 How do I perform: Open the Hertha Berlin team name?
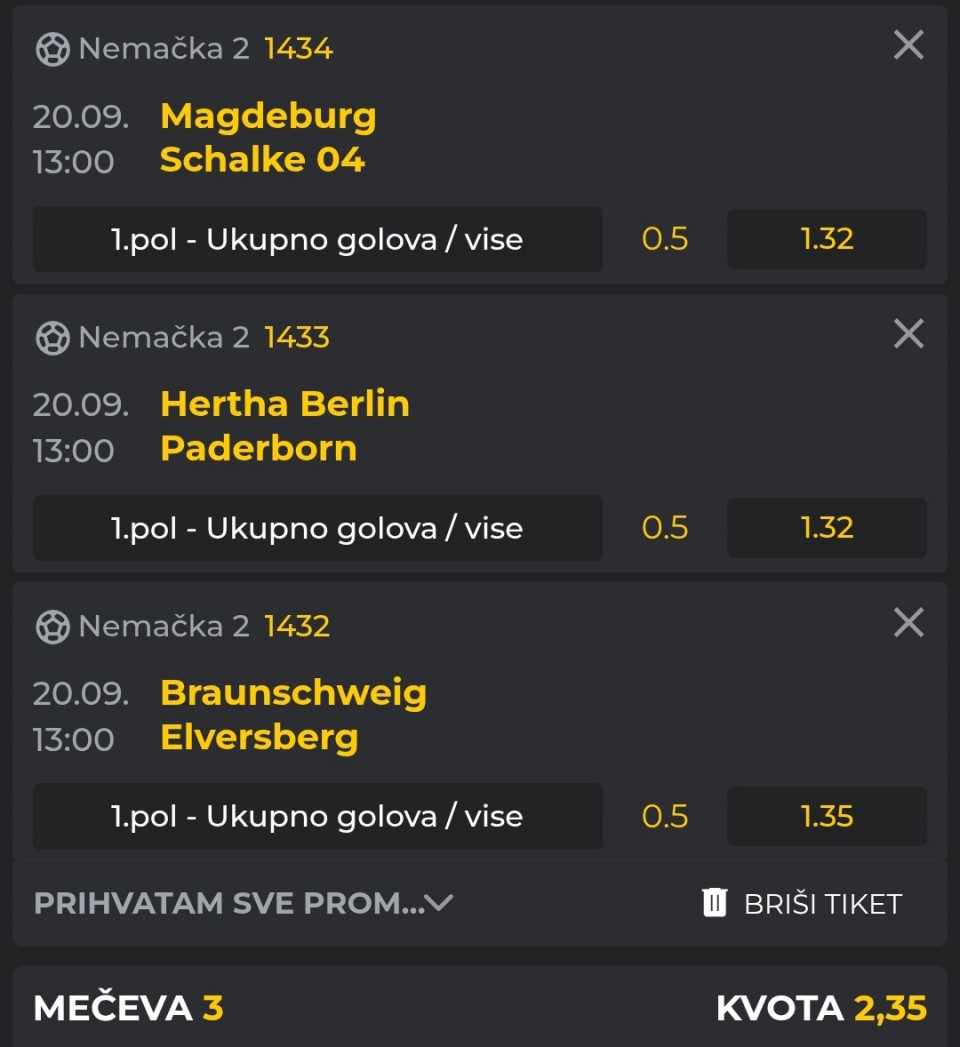pyautogui.click(x=285, y=404)
